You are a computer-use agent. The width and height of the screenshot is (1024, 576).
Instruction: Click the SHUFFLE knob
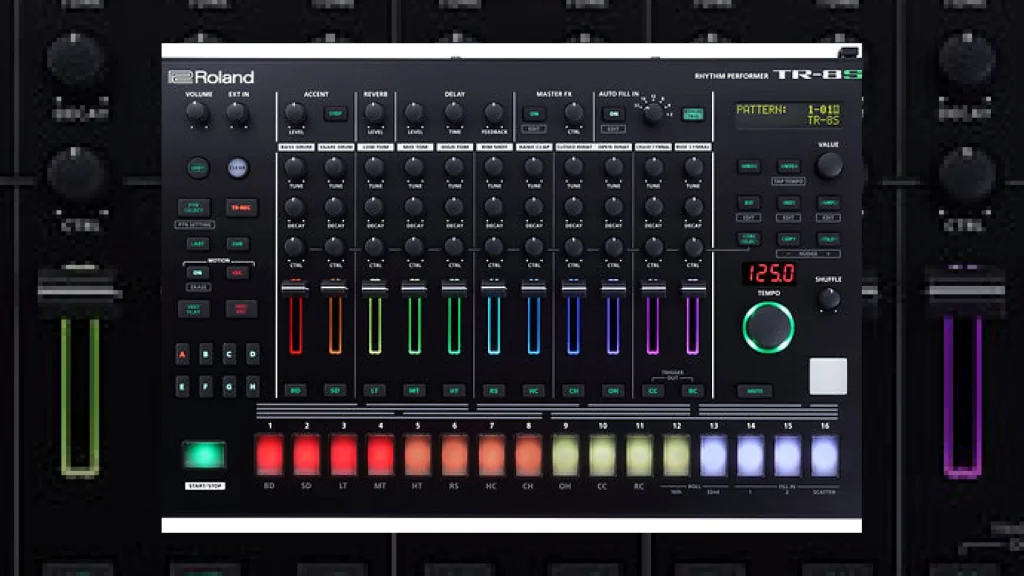click(829, 298)
